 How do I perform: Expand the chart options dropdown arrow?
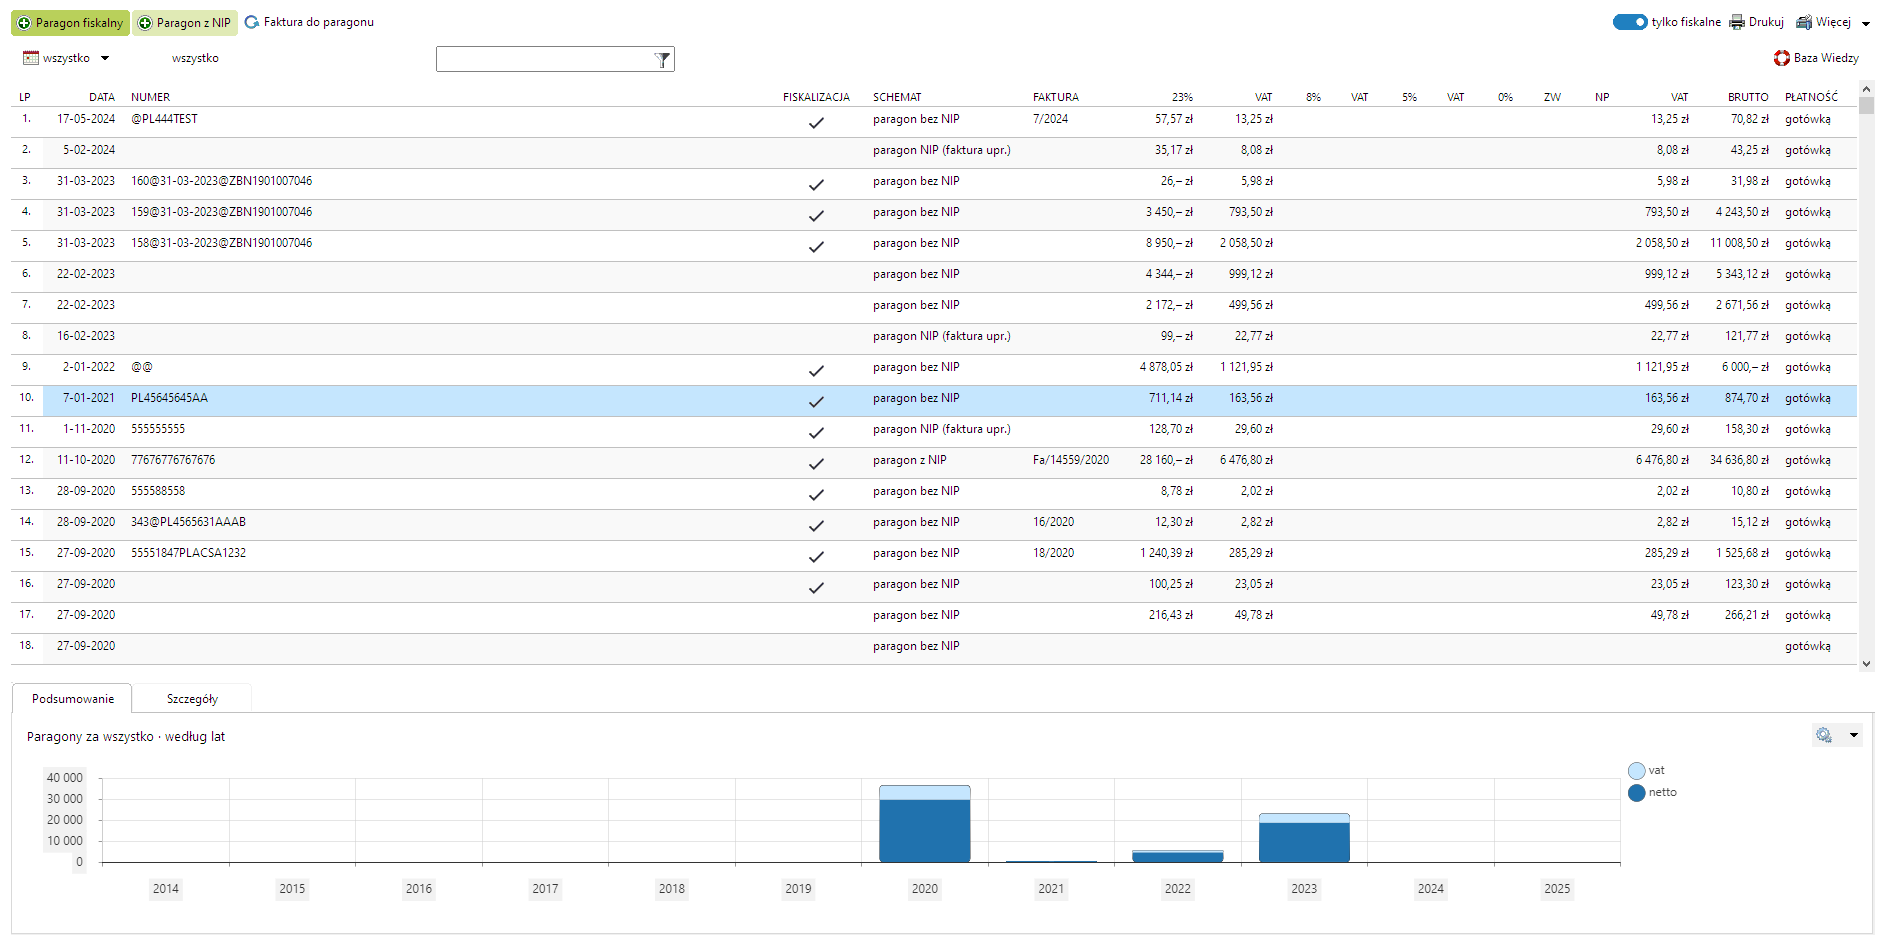[1854, 735]
